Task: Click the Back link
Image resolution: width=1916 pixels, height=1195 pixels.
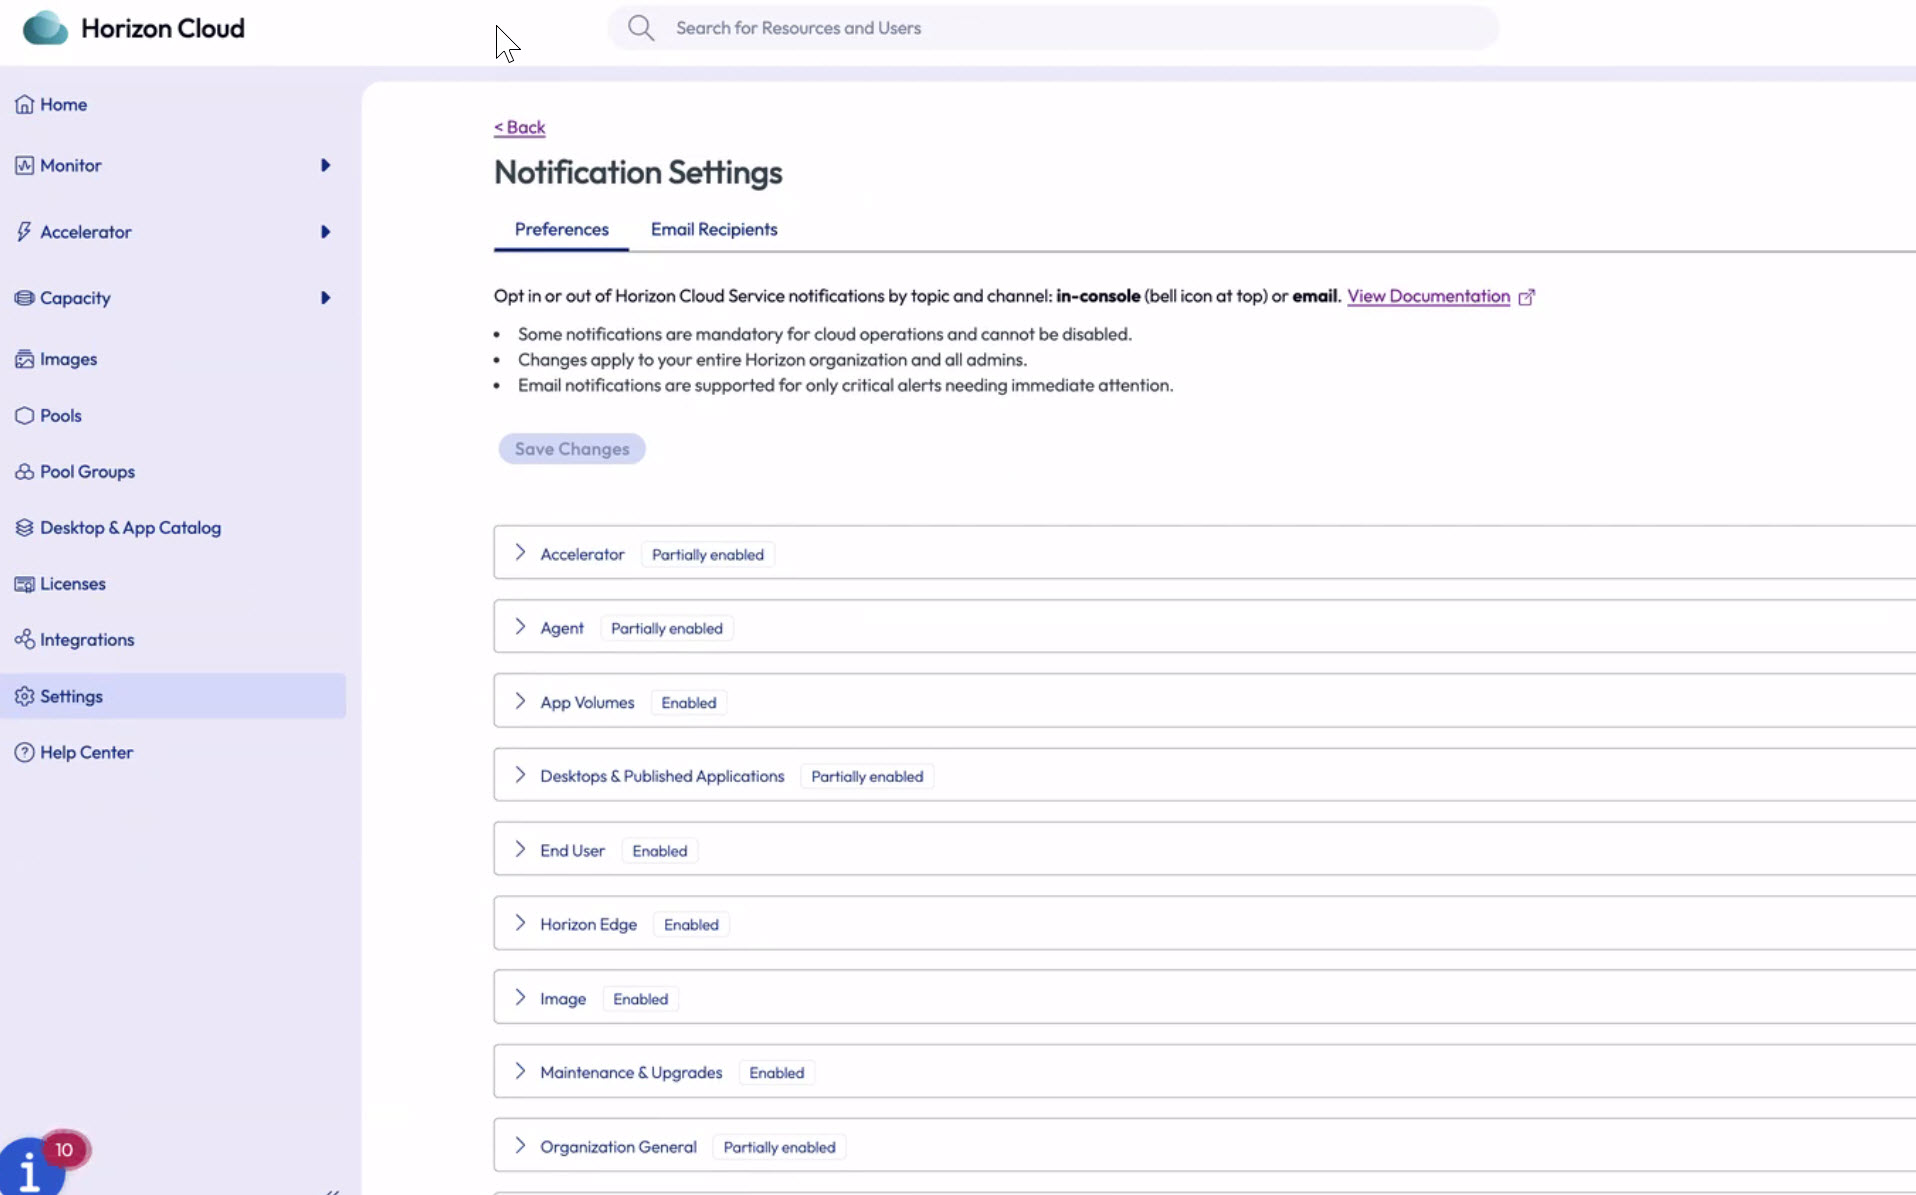Action: click(x=519, y=127)
